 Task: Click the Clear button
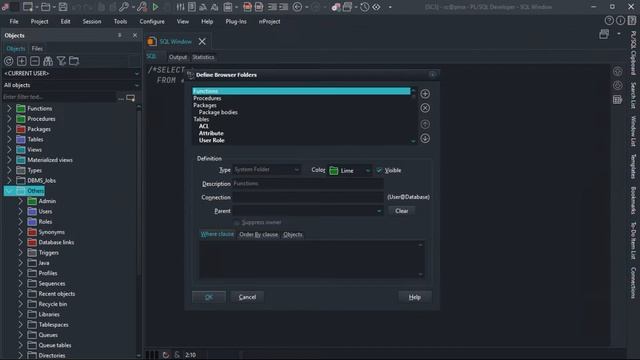402,211
